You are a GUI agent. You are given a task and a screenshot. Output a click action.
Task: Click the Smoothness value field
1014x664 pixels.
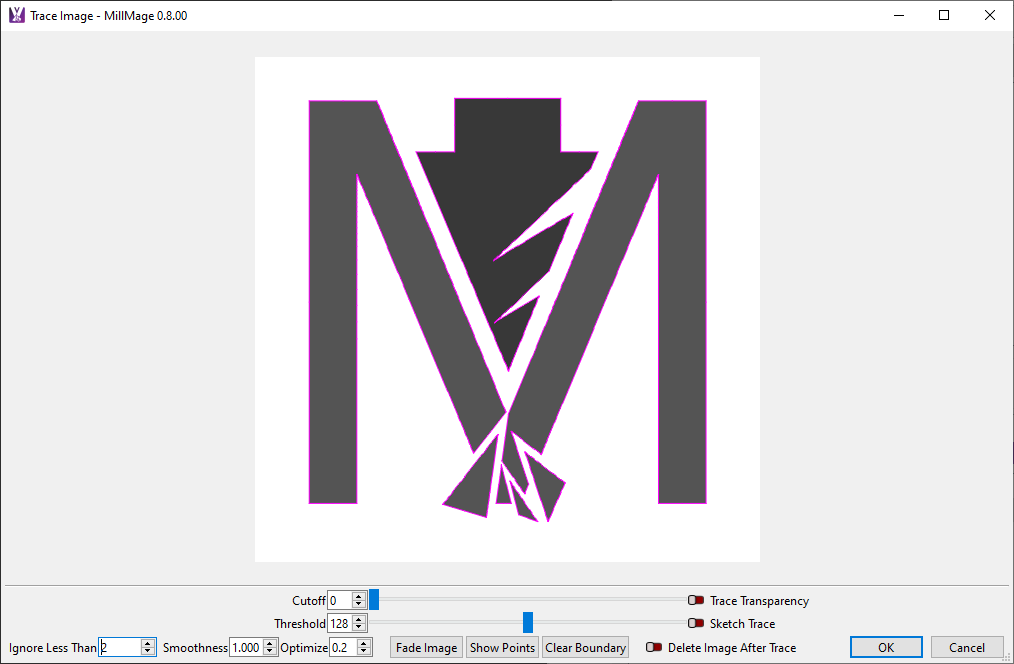245,648
